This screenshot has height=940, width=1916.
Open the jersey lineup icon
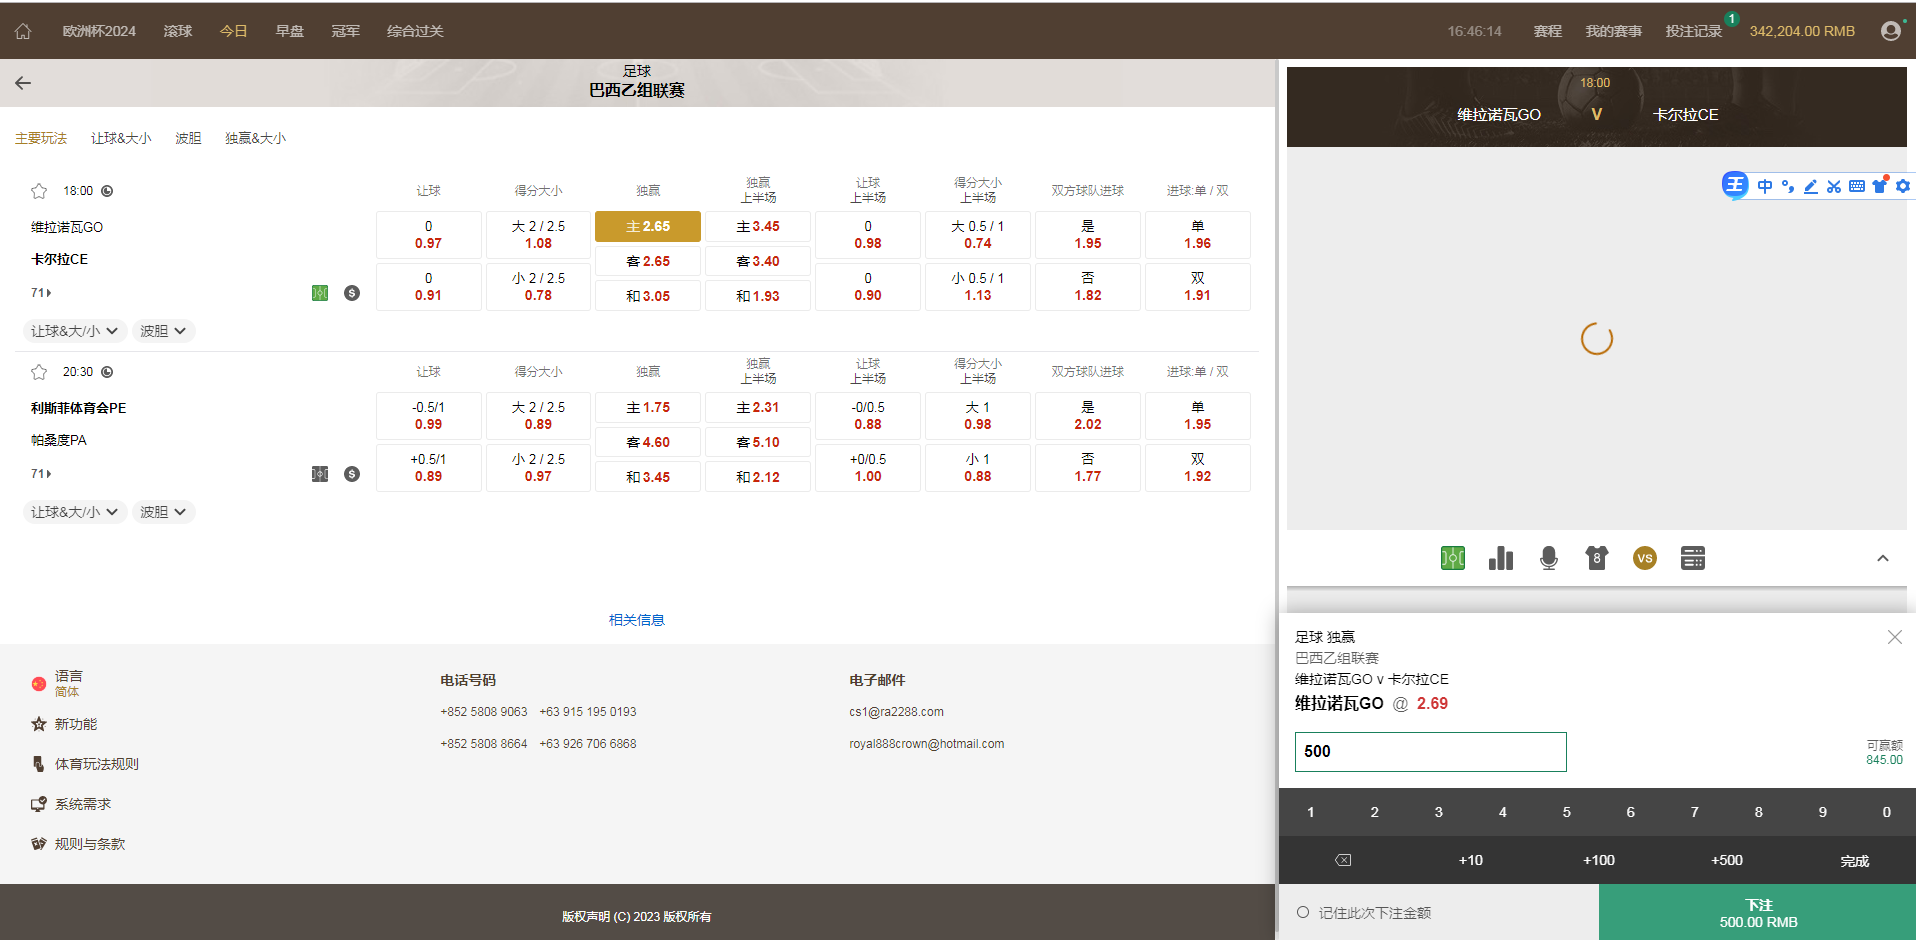click(1596, 558)
